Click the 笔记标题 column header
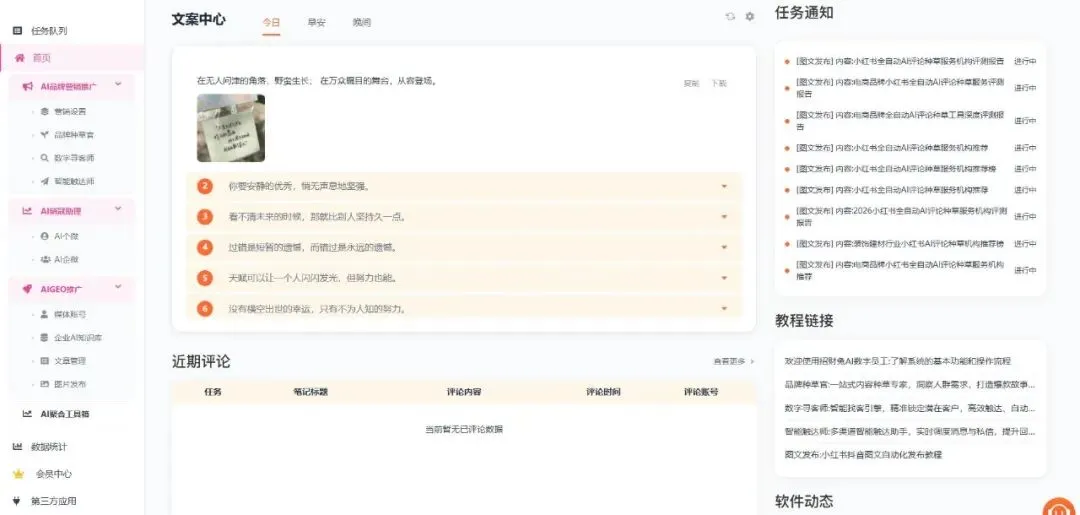The height and width of the screenshot is (515, 1080). (310, 392)
